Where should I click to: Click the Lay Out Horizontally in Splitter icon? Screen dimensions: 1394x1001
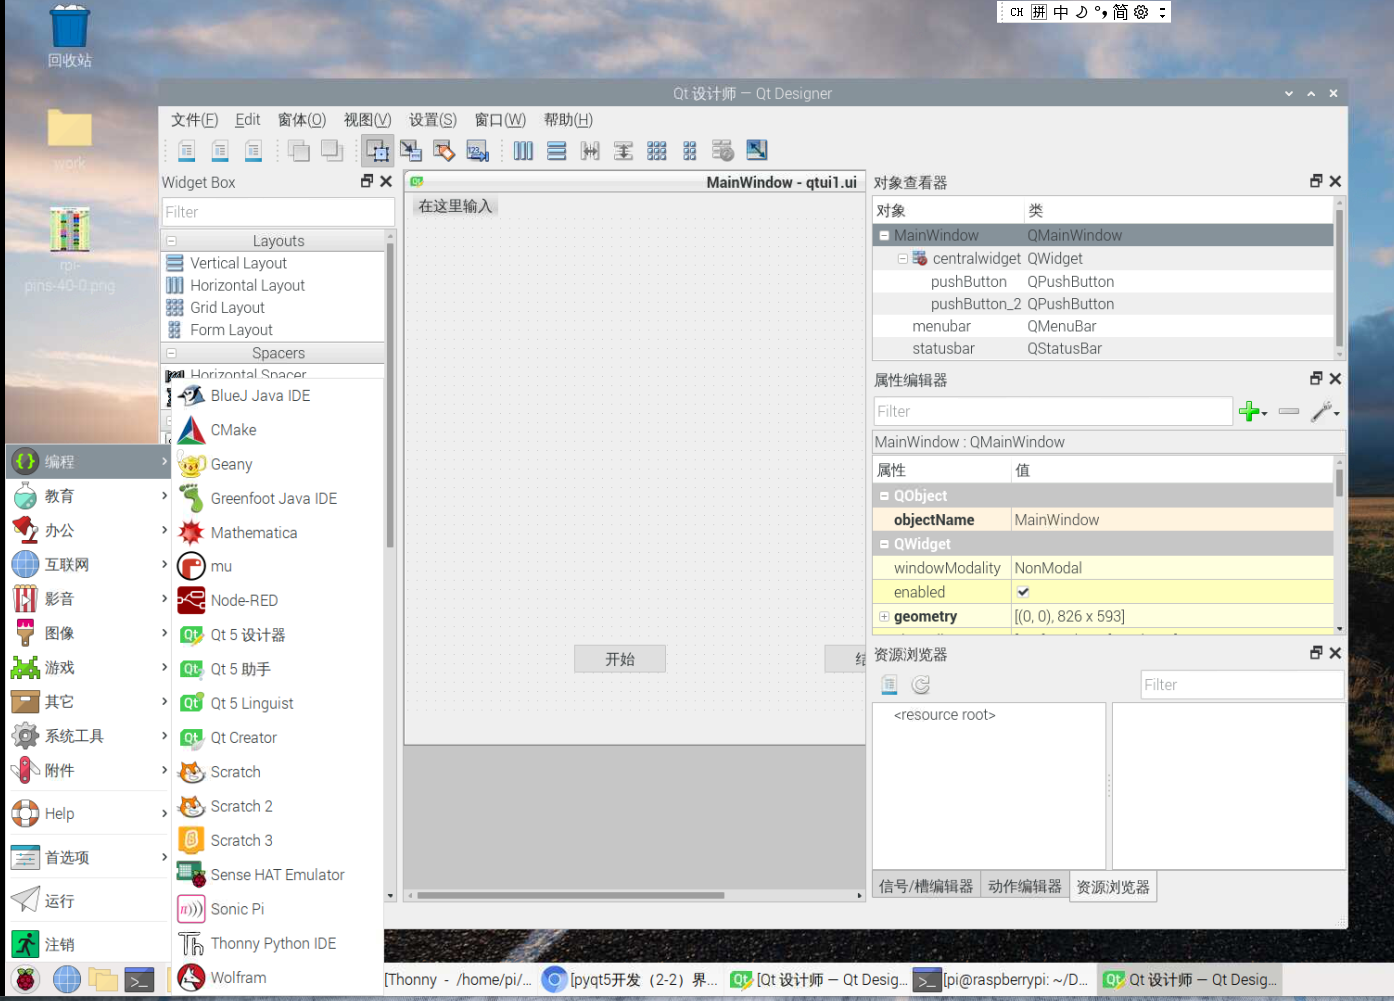(x=590, y=151)
